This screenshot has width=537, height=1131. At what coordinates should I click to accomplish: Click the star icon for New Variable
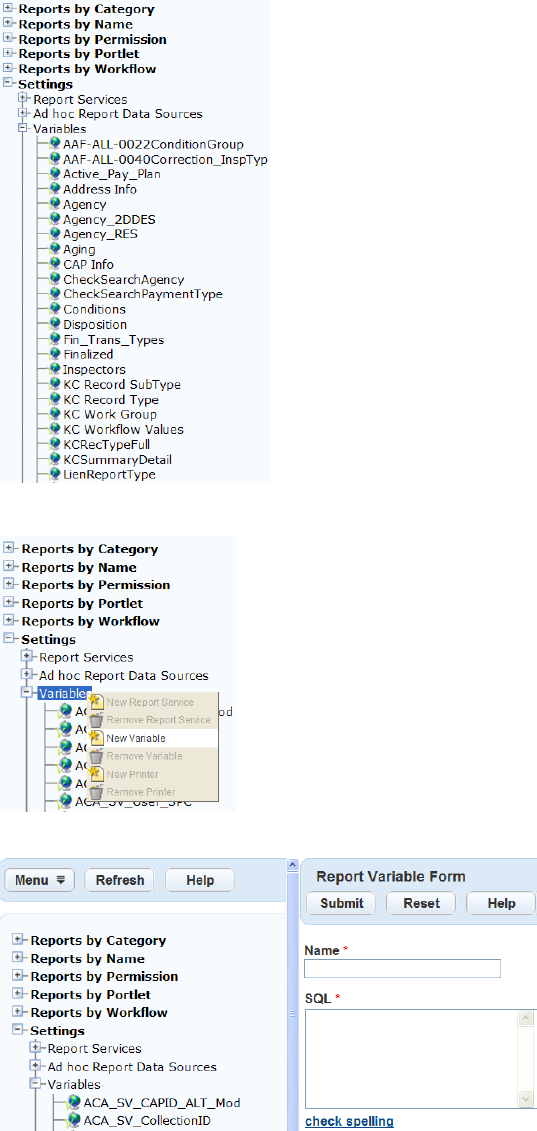point(96,738)
